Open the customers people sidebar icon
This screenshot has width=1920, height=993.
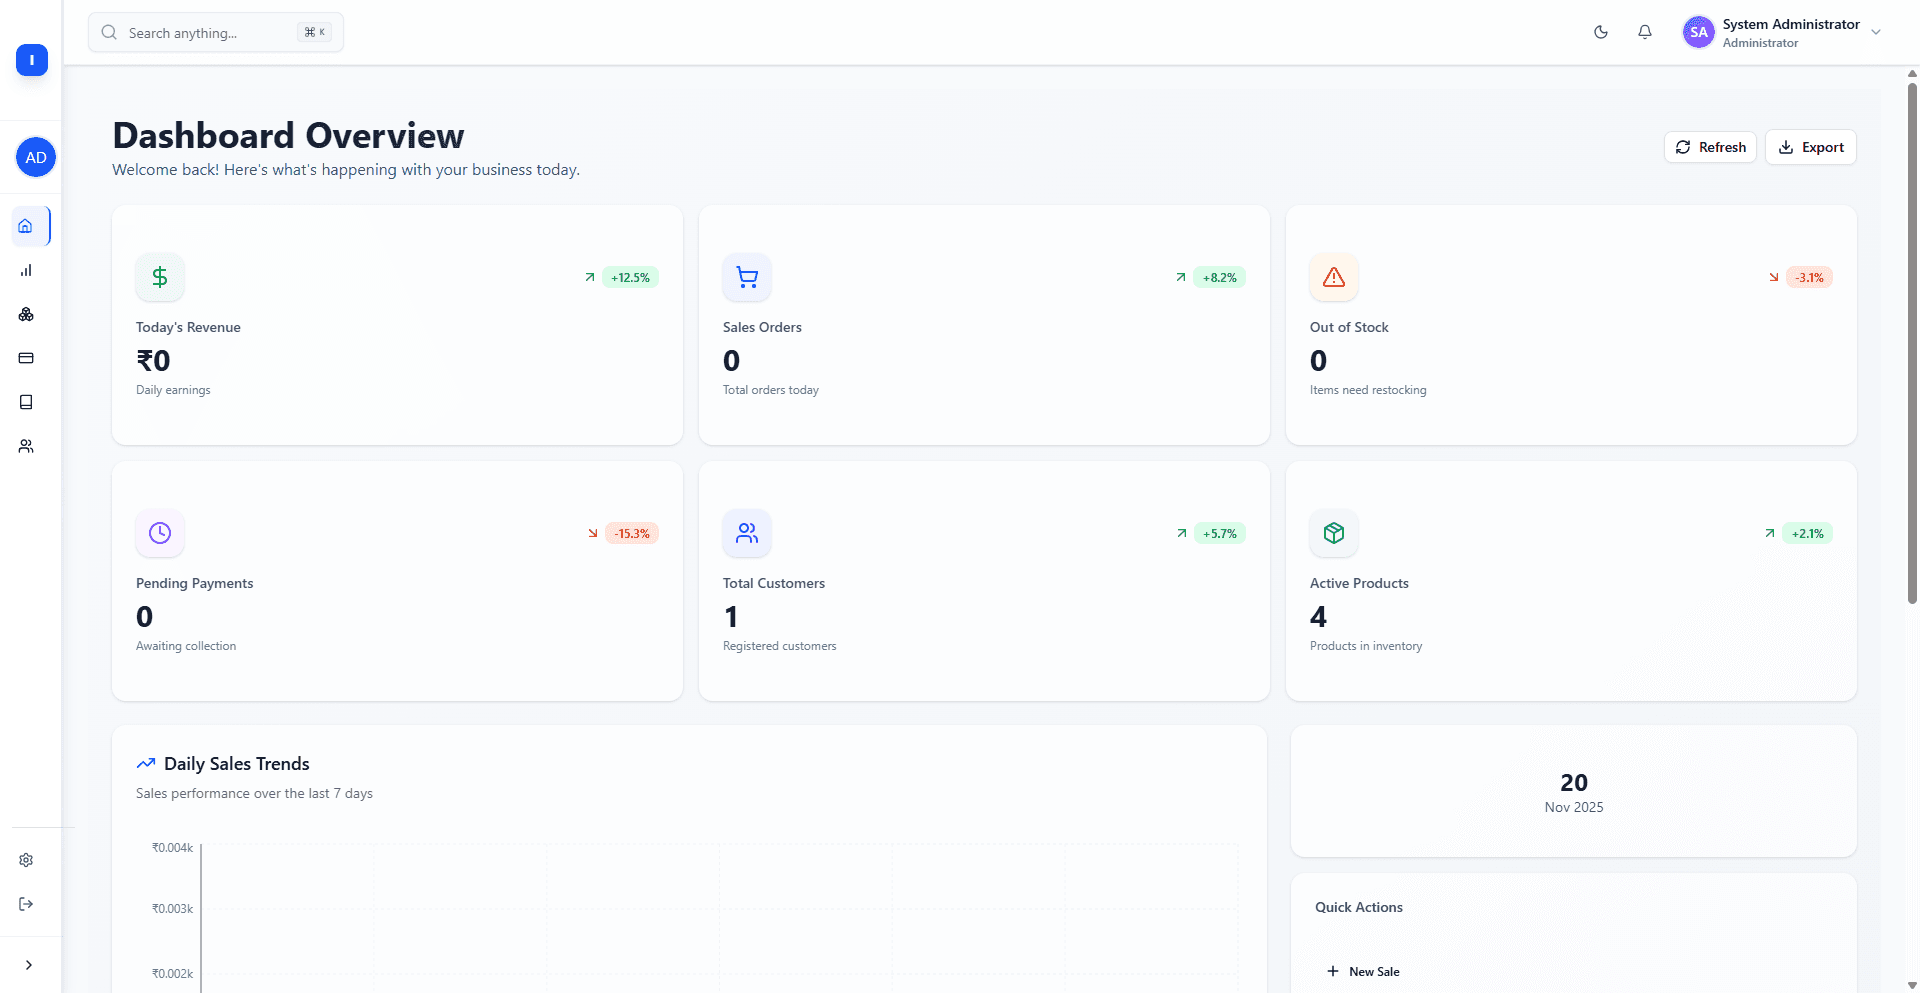click(26, 446)
